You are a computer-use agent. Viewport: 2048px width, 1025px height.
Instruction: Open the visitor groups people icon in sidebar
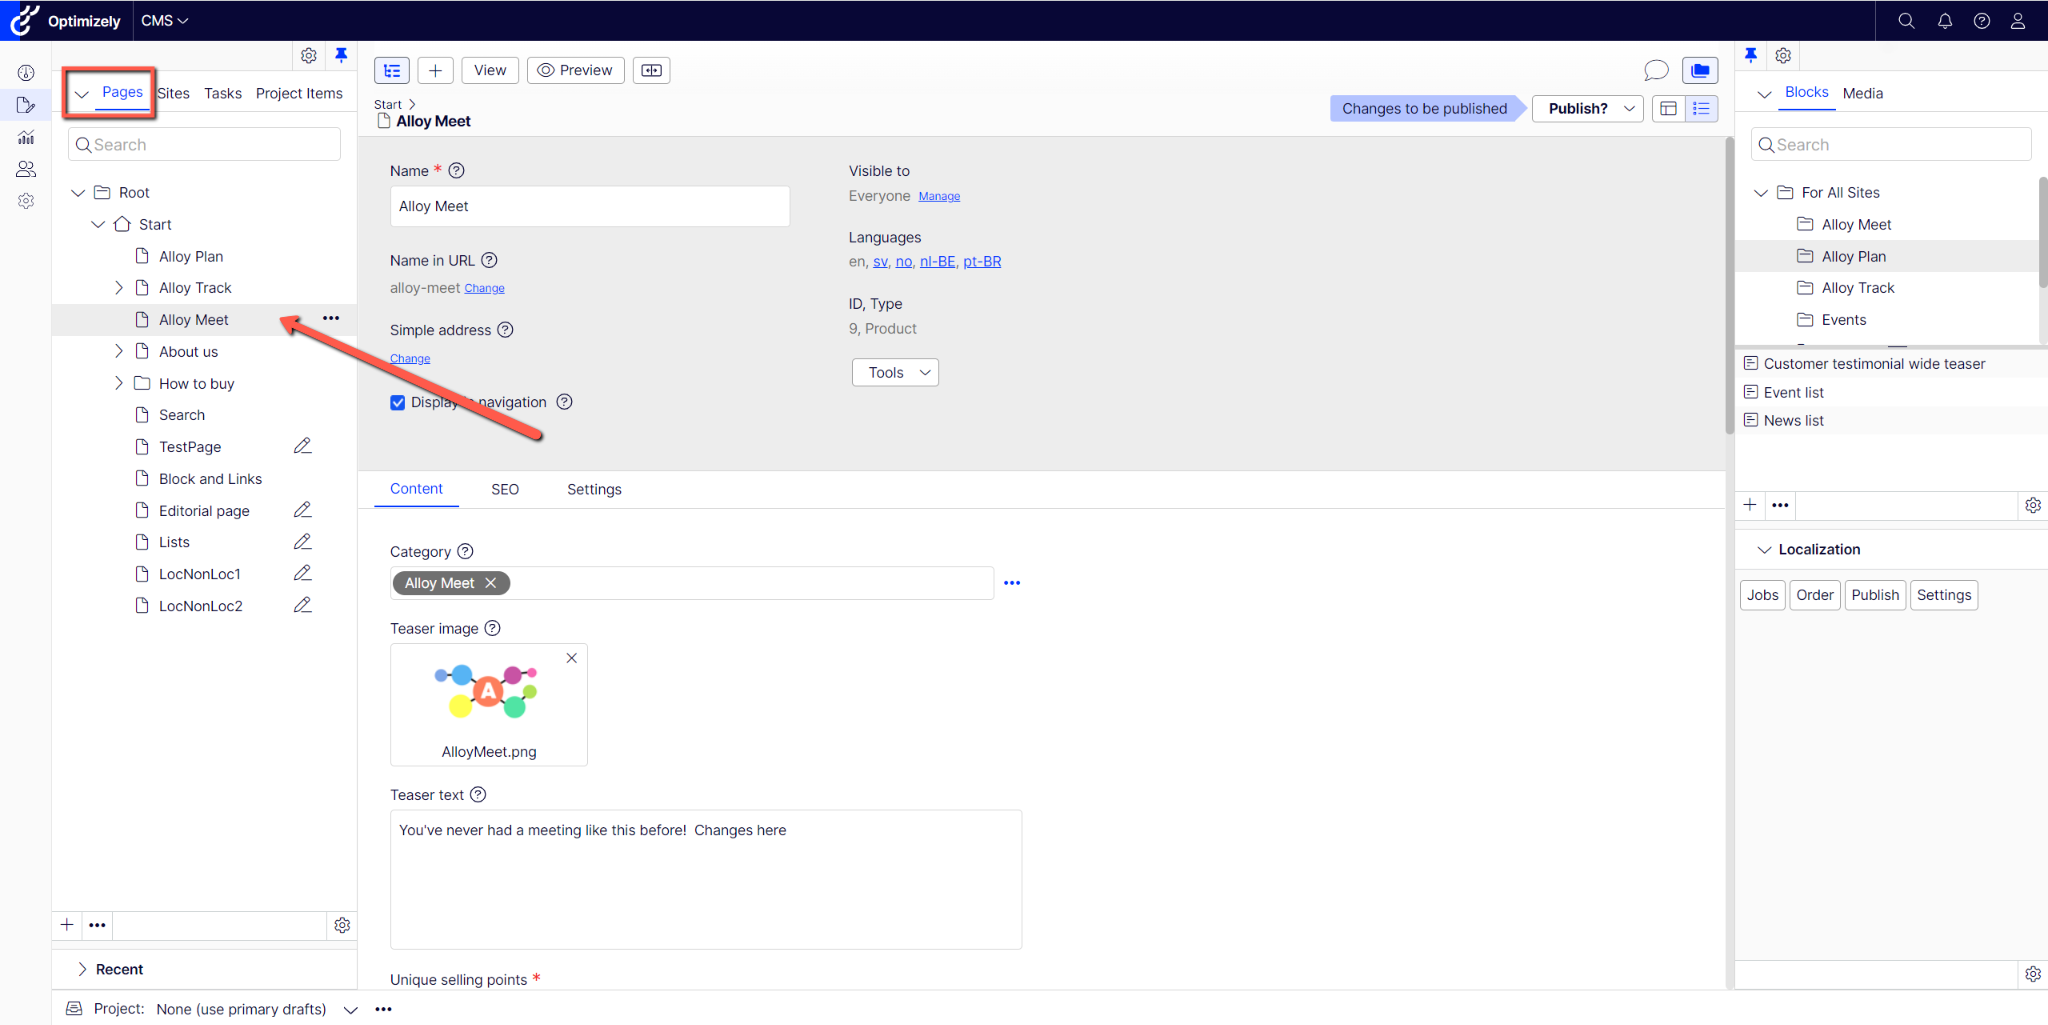(26, 169)
